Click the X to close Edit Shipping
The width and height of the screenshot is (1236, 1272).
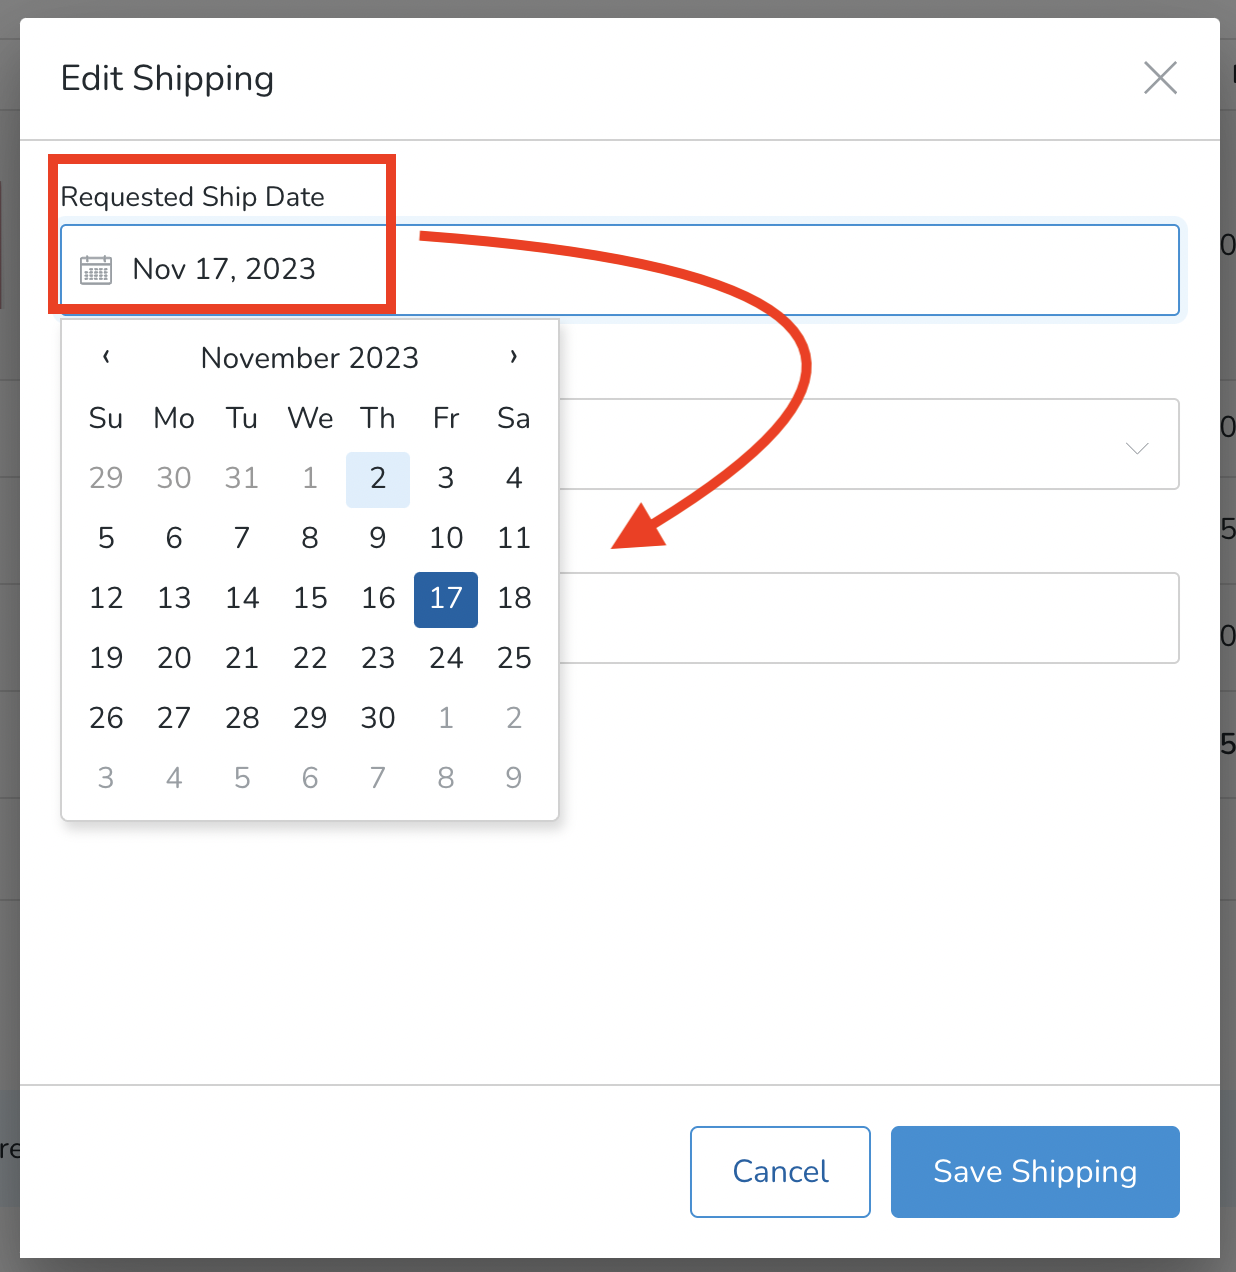(x=1159, y=77)
